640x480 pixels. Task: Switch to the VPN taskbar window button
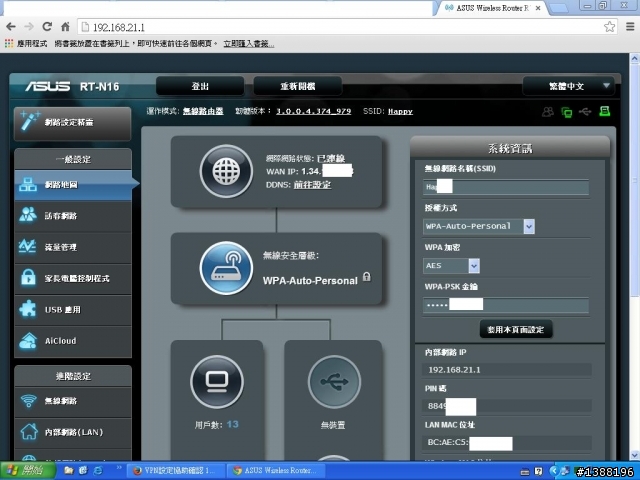tap(175, 471)
